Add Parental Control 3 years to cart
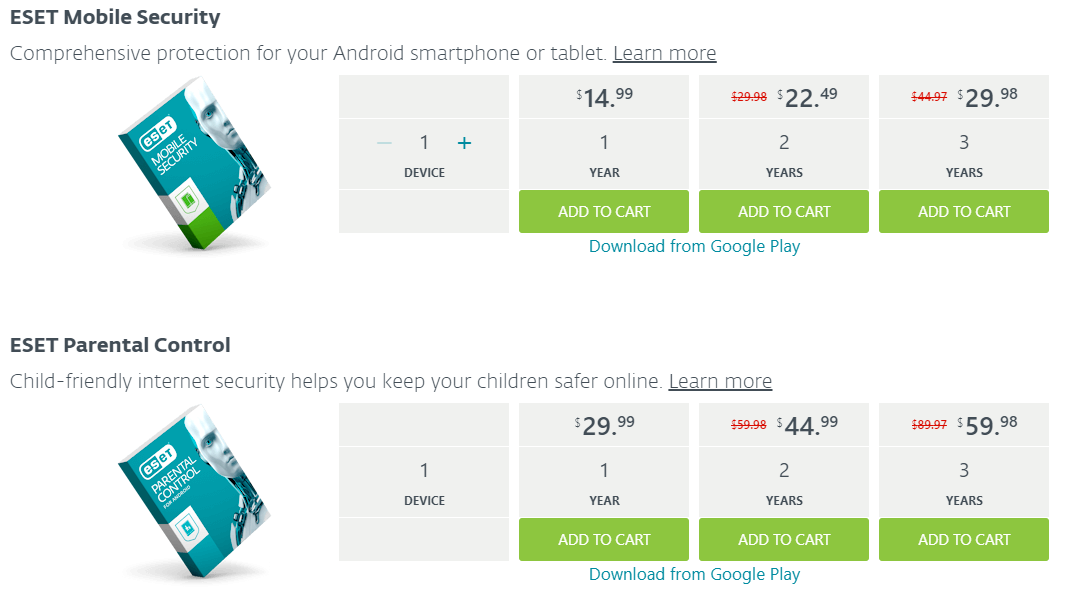 click(964, 540)
